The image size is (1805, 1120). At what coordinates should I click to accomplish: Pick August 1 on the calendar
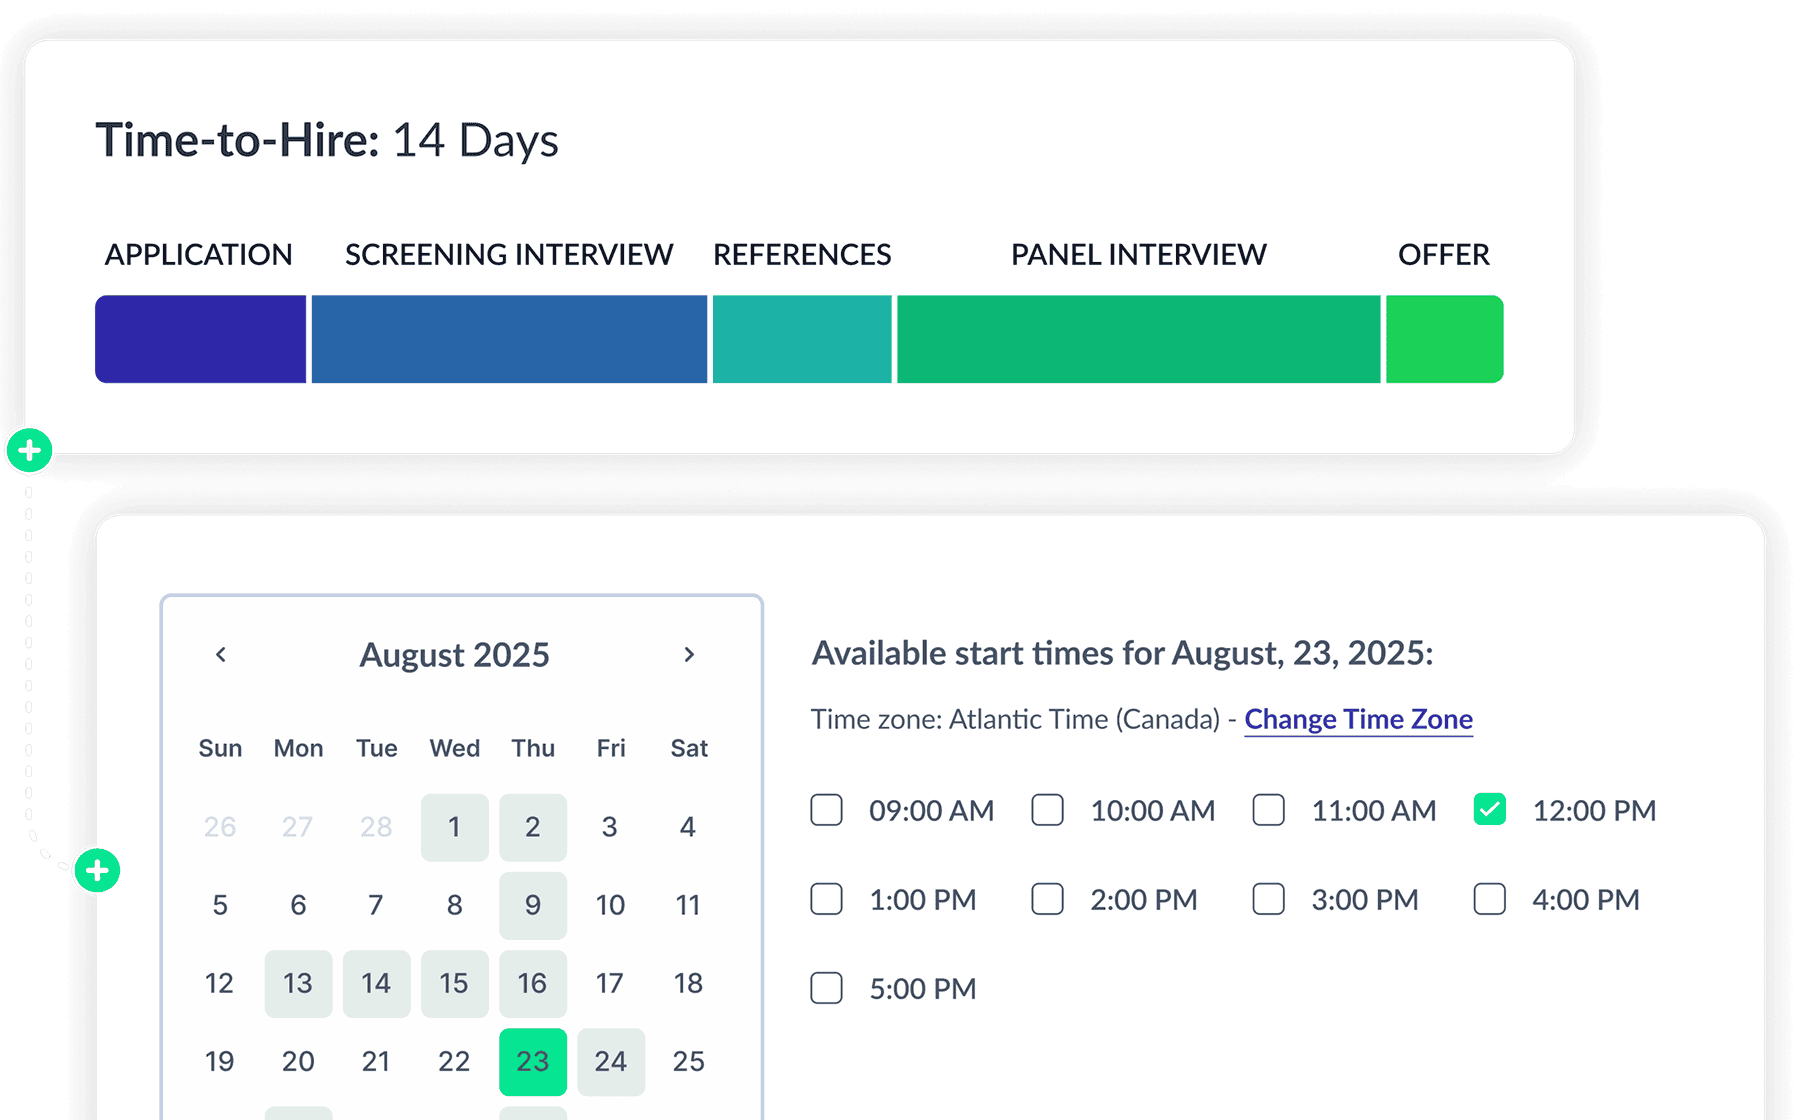click(x=455, y=827)
